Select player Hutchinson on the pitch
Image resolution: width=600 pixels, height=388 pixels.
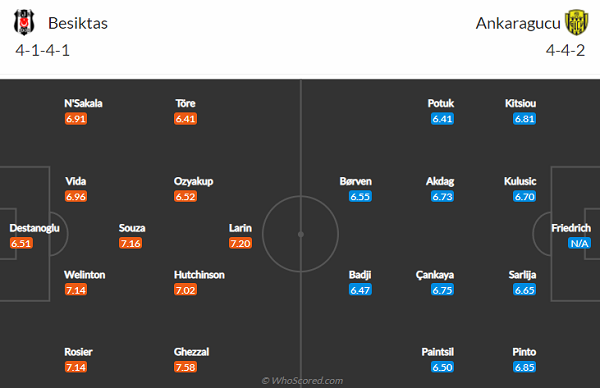tap(199, 275)
